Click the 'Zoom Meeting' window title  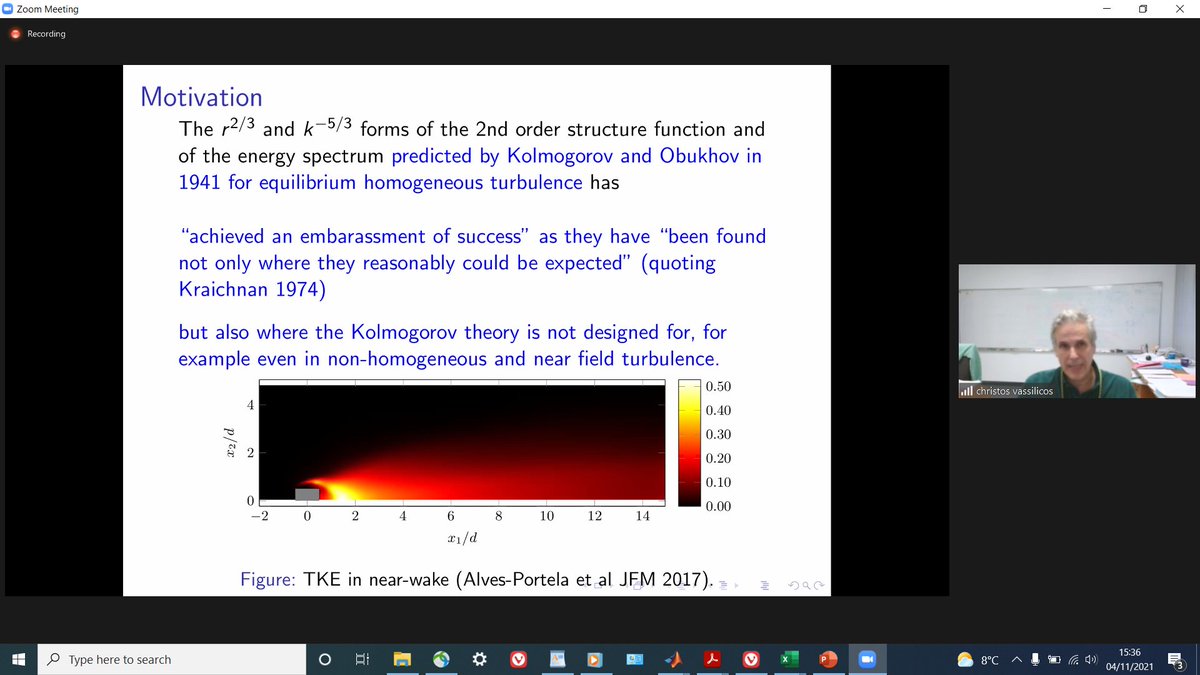[47, 9]
